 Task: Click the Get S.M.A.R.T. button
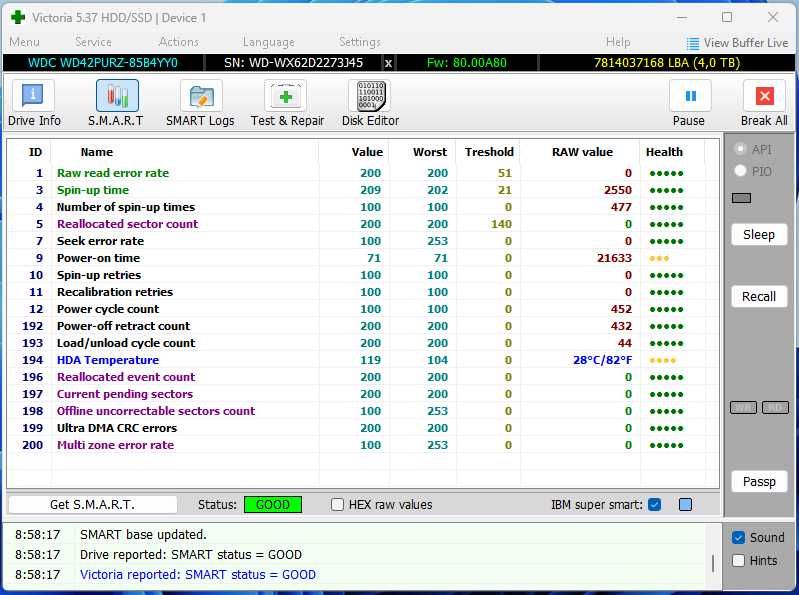(92, 505)
